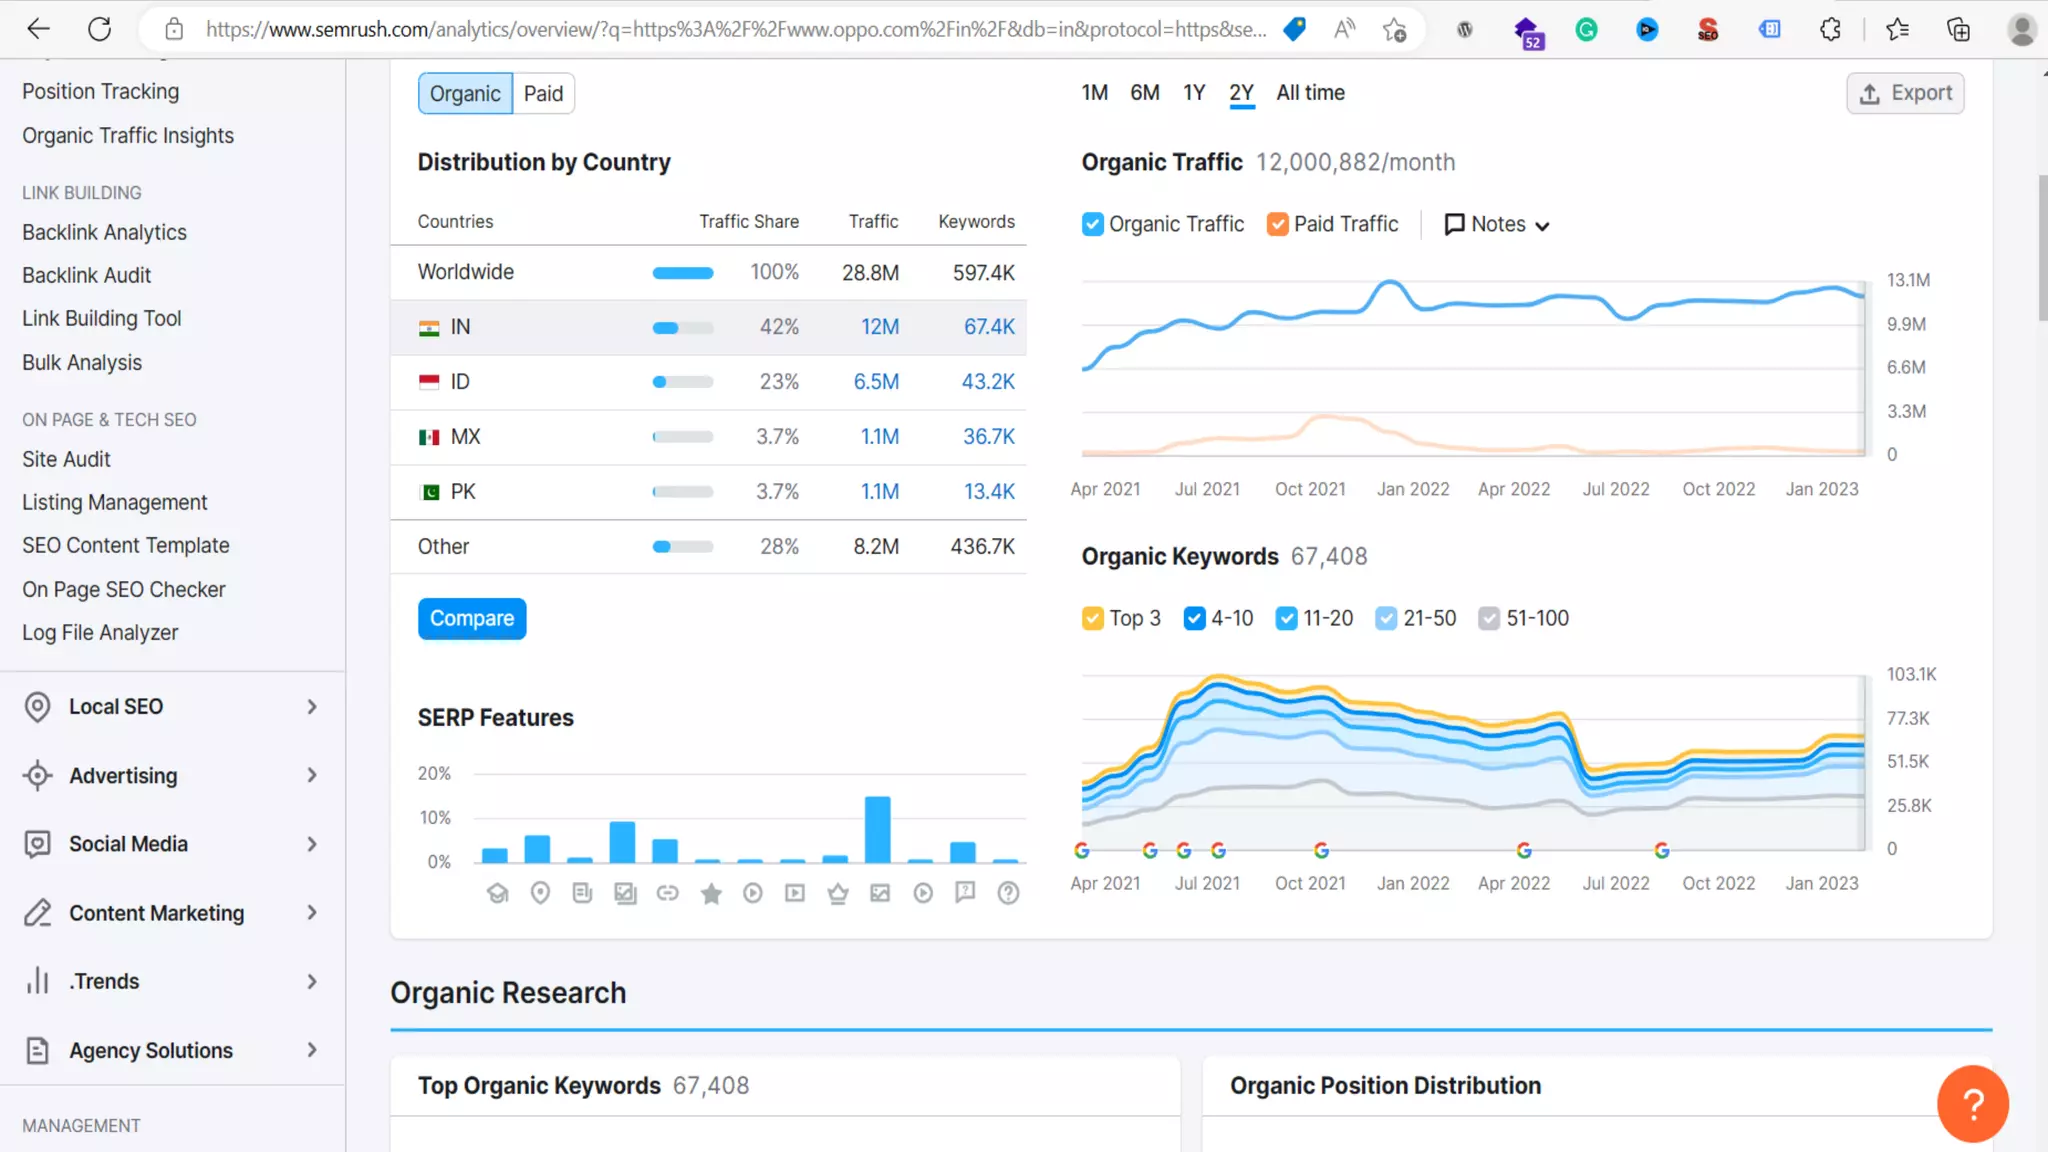Click the location pin SERP feature icon

pos(540,893)
